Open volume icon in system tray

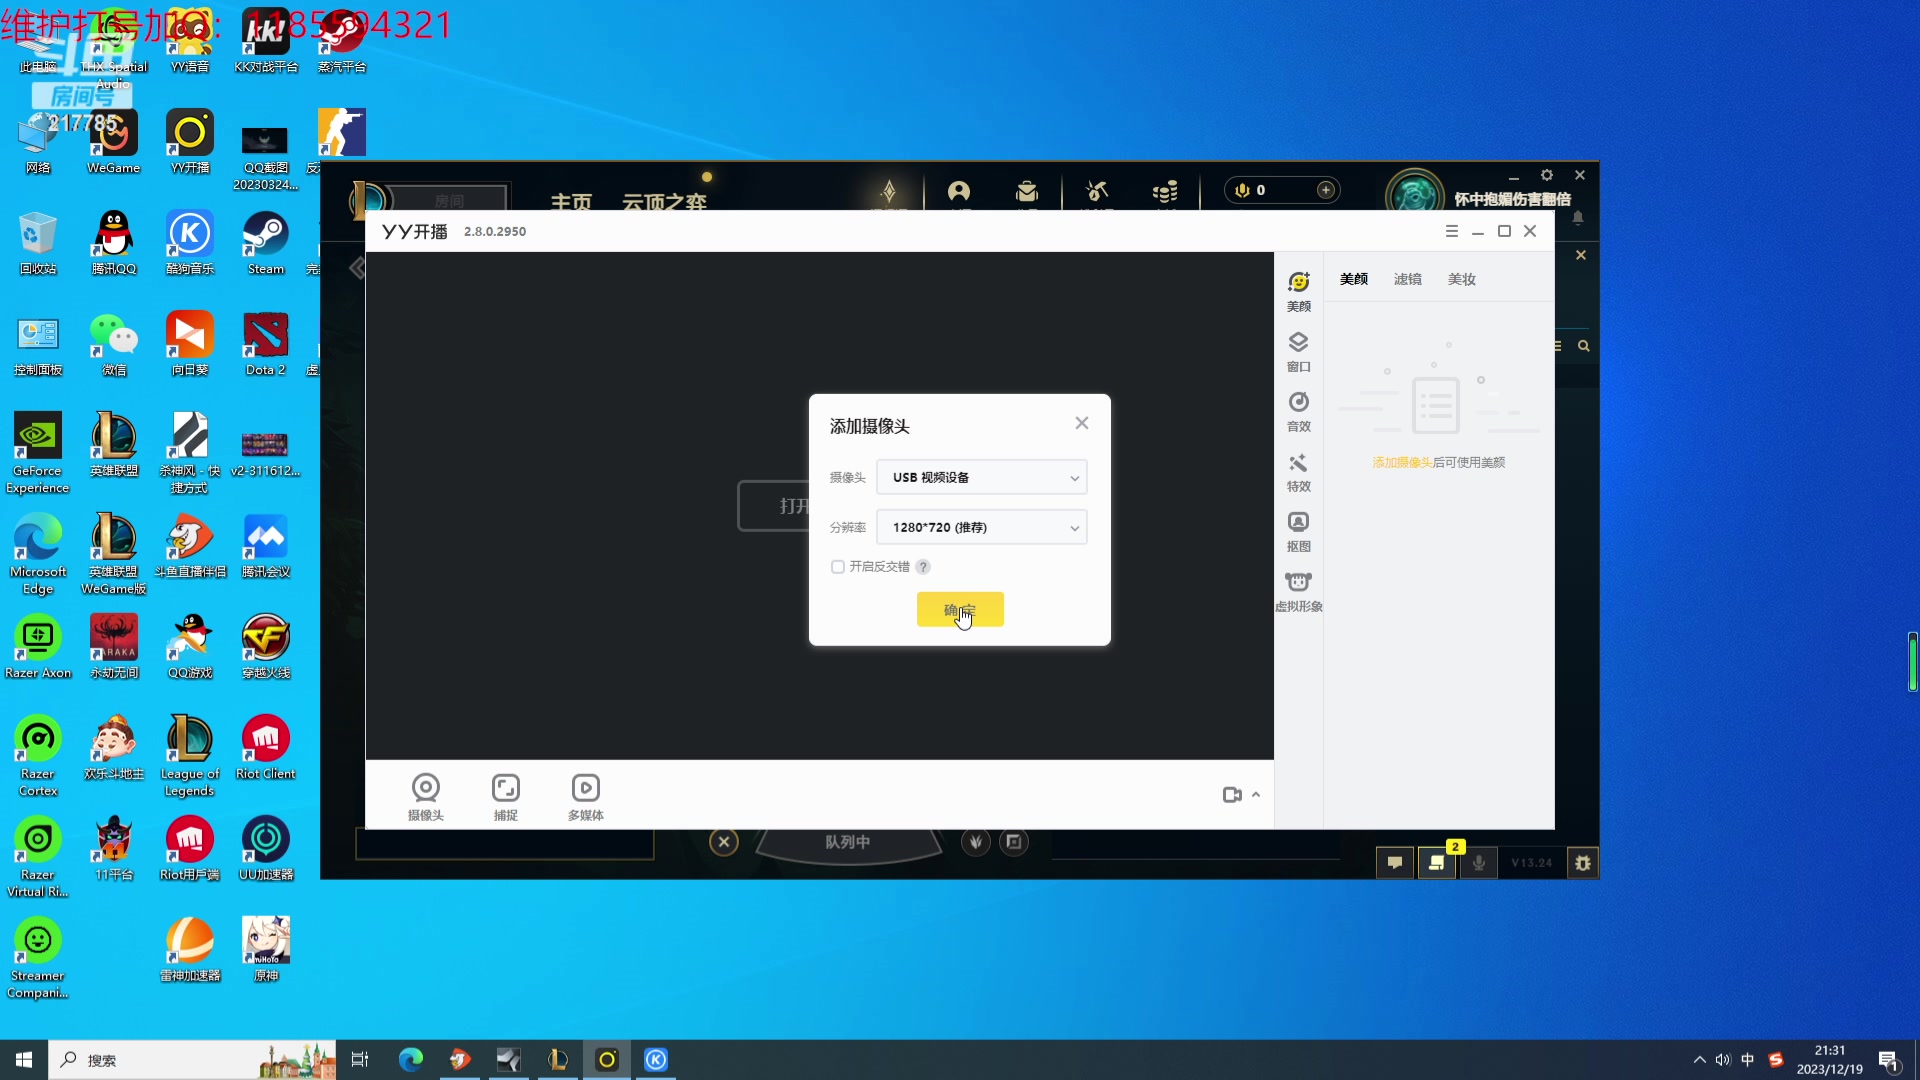click(1723, 1060)
